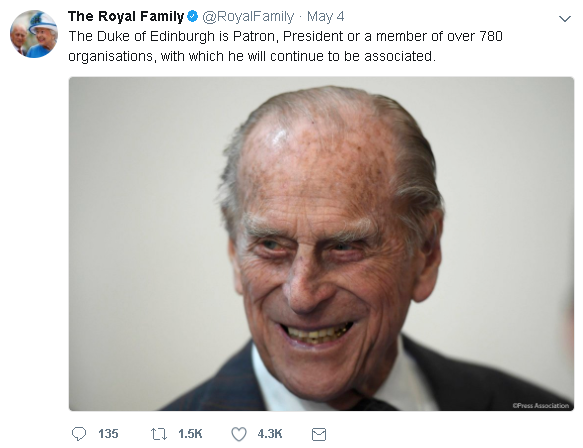This screenshot has height=448, width=583.
Task: Like the tweet with the heart icon
Action: (239, 434)
